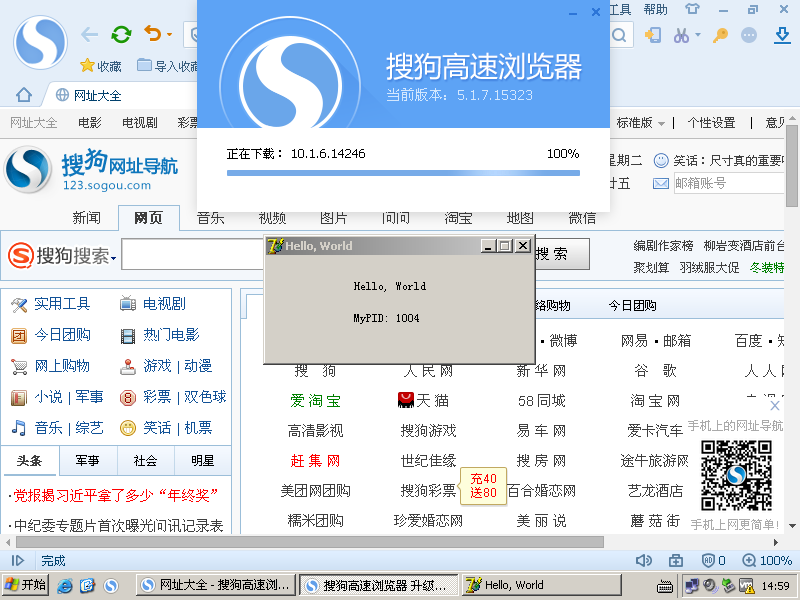800x600 pixels.
Task: Click the status bar sidebar toggle icon
Action: pyautogui.click(x=18, y=561)
